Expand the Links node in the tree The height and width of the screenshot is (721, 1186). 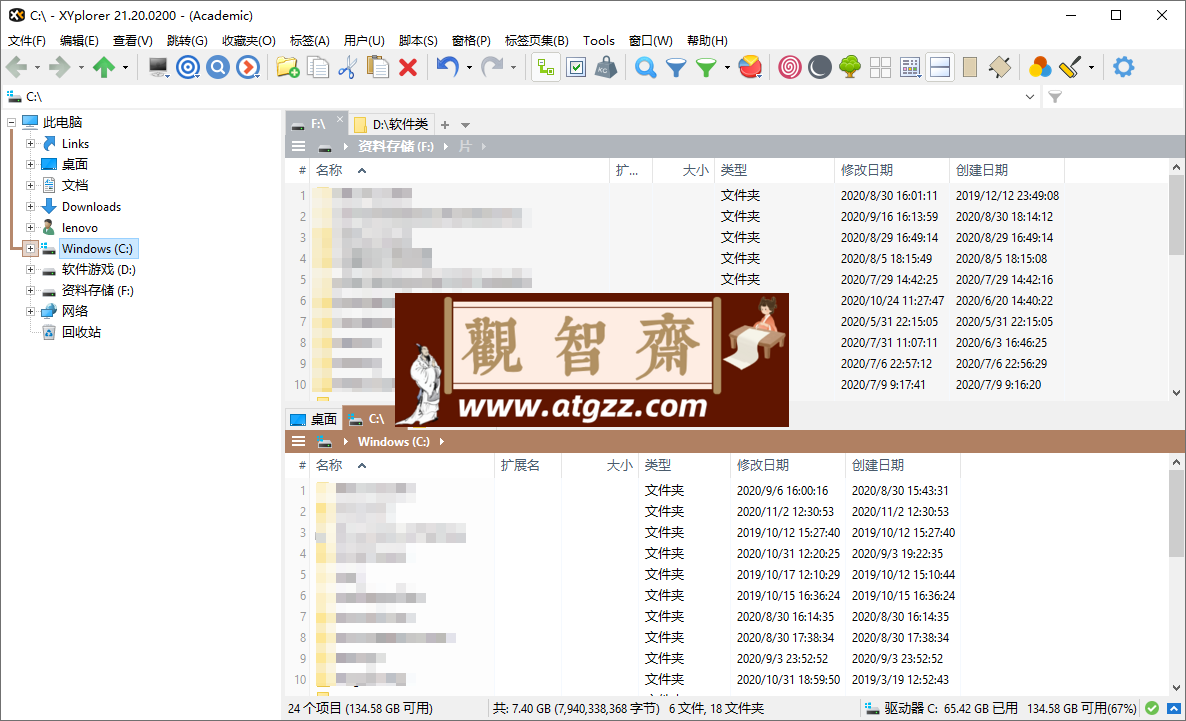30,143
